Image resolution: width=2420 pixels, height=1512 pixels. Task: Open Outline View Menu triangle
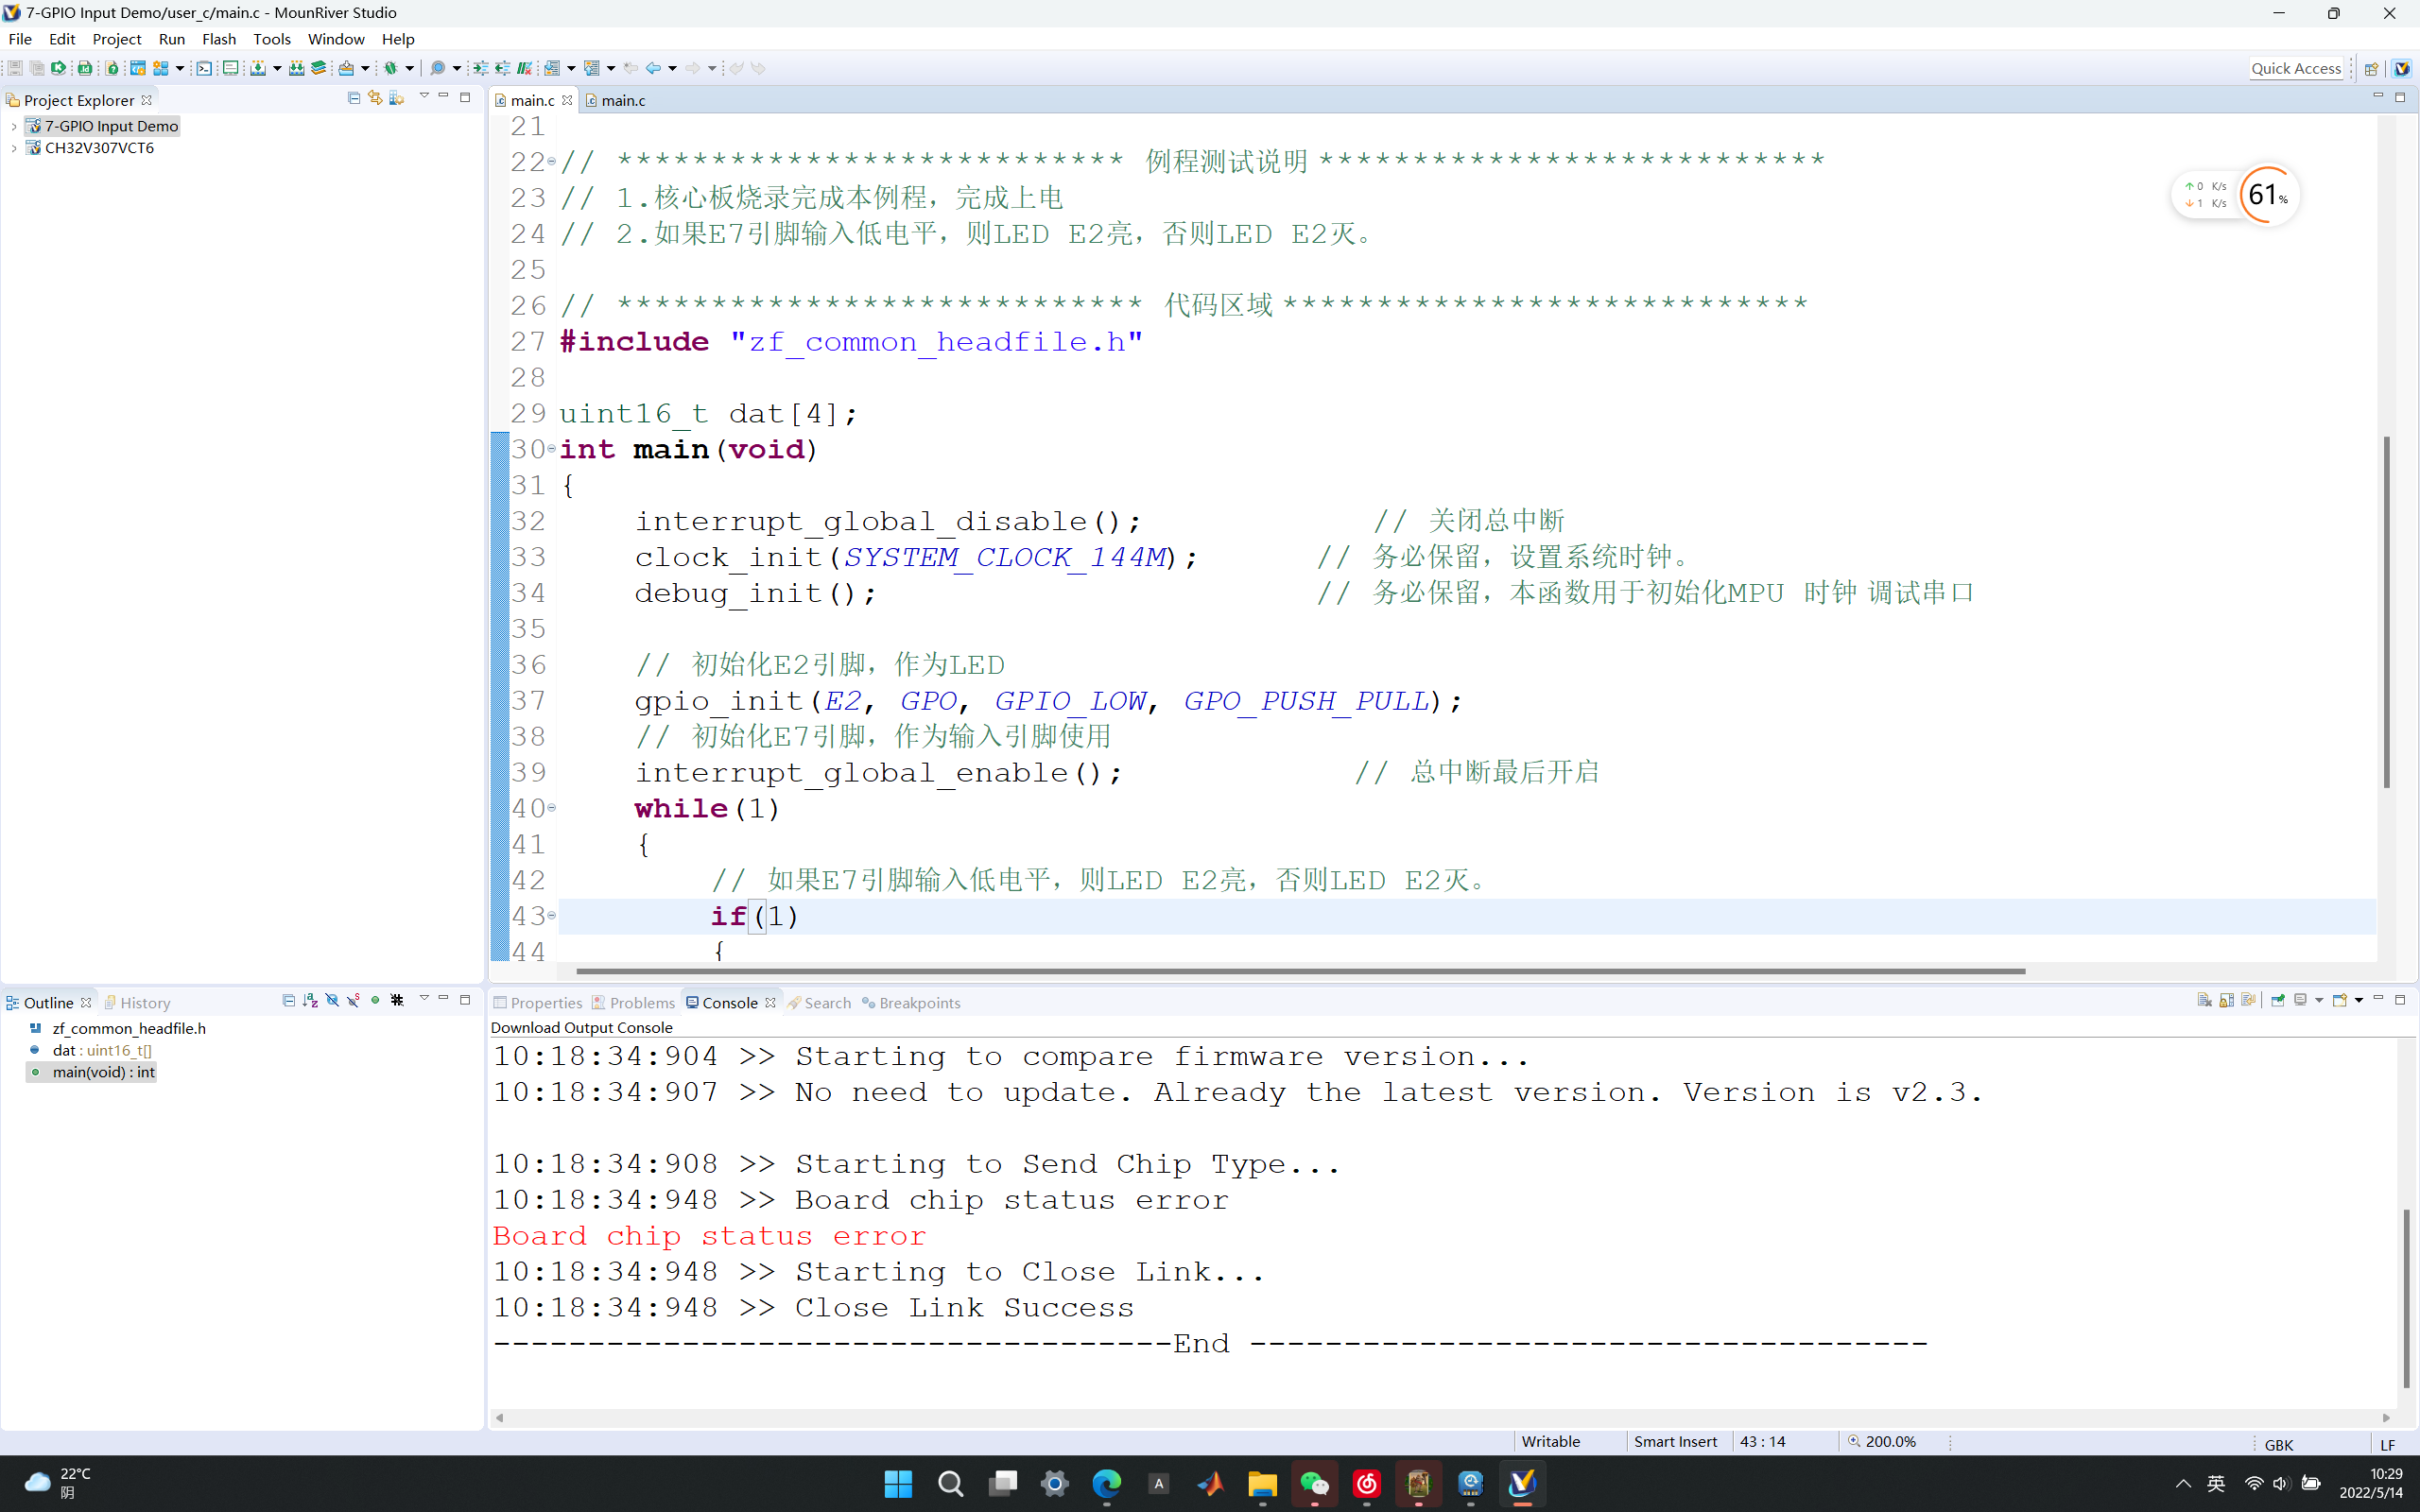pos(424,999)
